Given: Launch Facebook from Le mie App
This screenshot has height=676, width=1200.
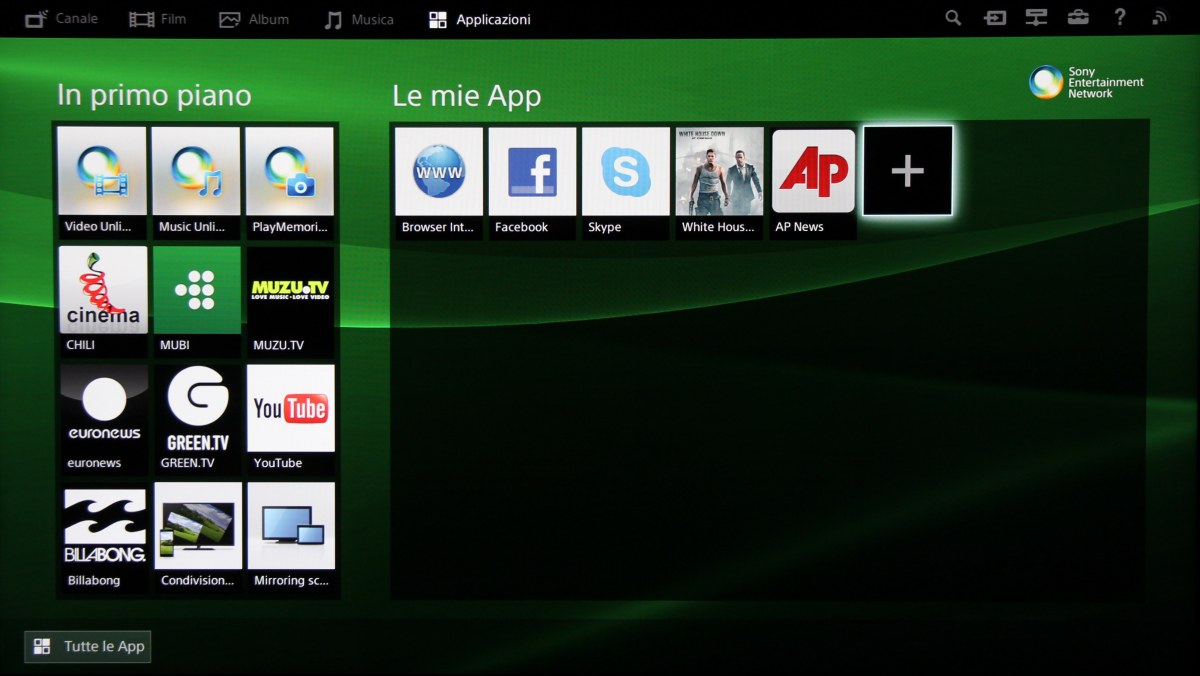Looking at the screenshot, I should click(532, 183).
